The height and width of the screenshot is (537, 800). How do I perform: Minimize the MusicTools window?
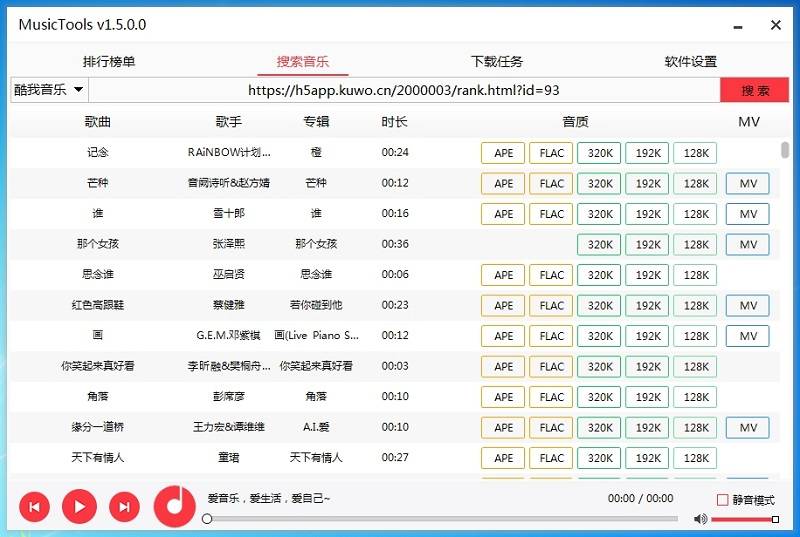click(740, 25)
